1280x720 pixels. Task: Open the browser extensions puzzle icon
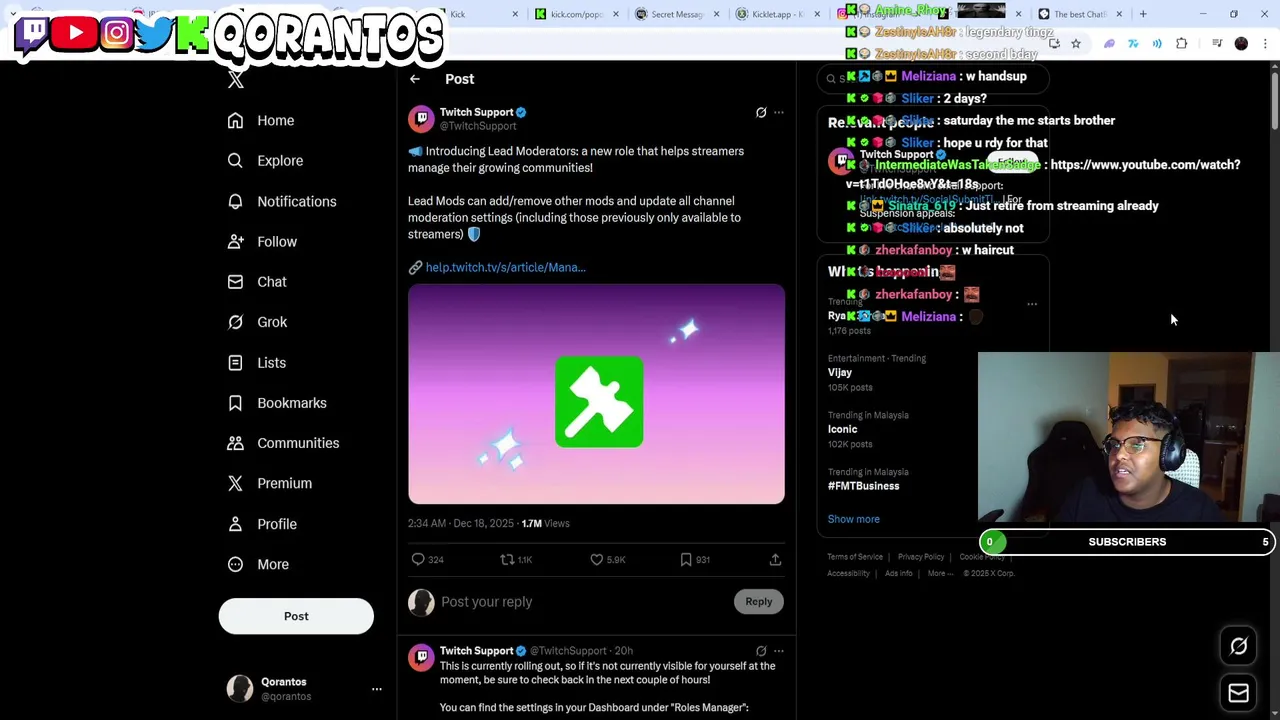pos(1182,44)
